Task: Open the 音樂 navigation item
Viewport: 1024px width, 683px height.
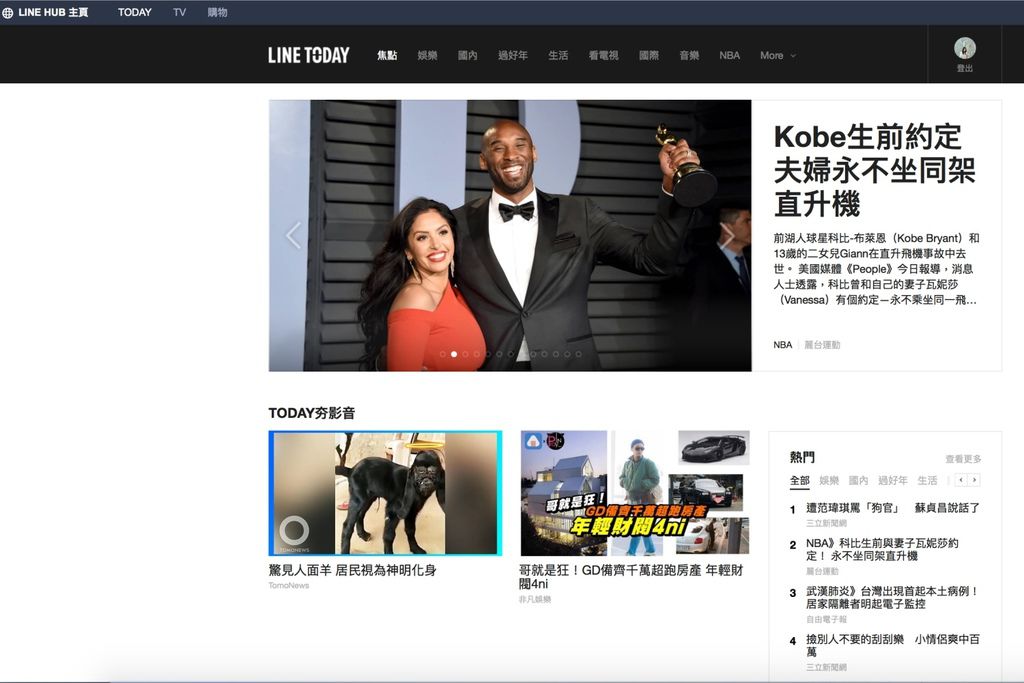Action: [690, 56]
